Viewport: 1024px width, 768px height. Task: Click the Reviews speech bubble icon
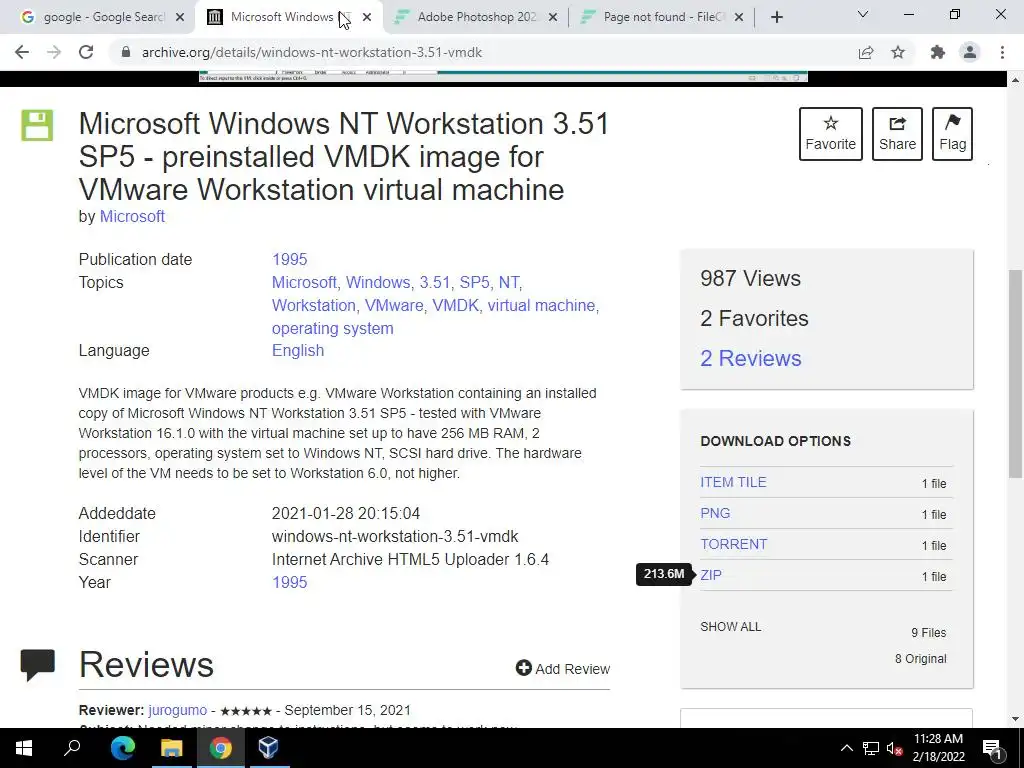(37, 665)
